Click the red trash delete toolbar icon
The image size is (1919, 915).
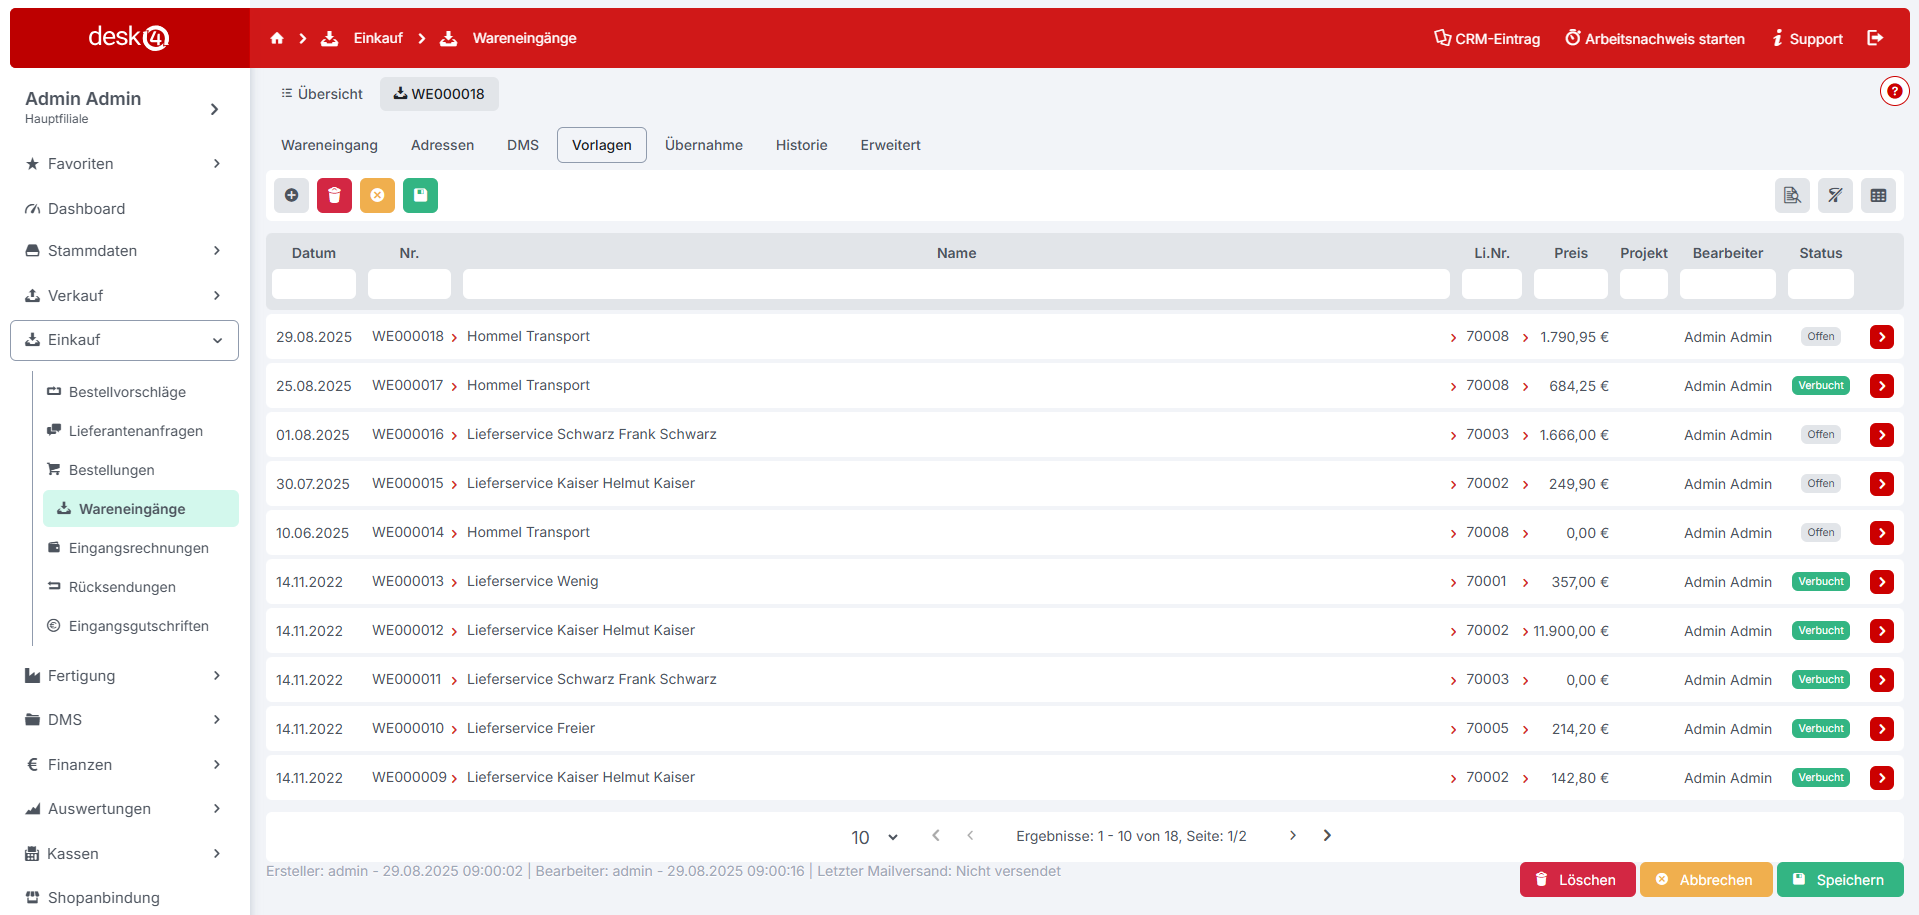pos(334,195)
